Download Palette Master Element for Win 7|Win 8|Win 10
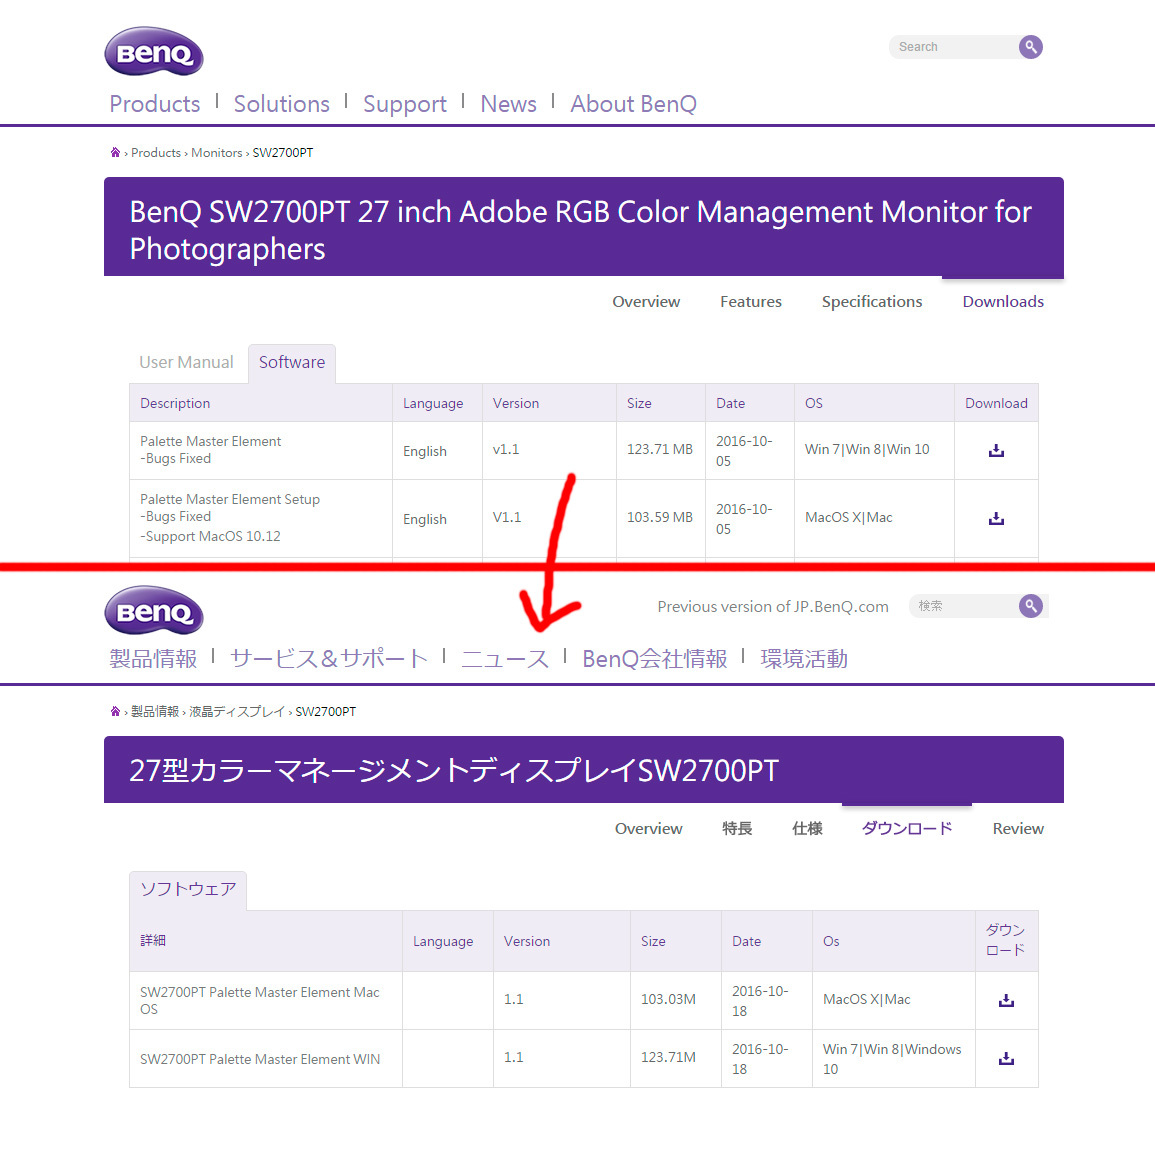The width and height of the screenshot is (1155, 1155). coord(996,450)
